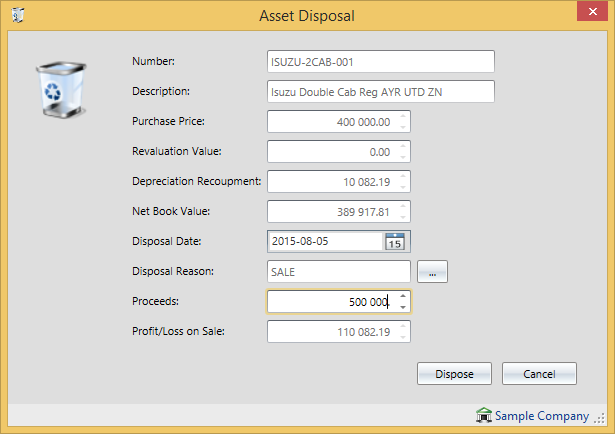Click the Sample Company building icon
The width and height of the screenshot is (615, 434).
484,416
